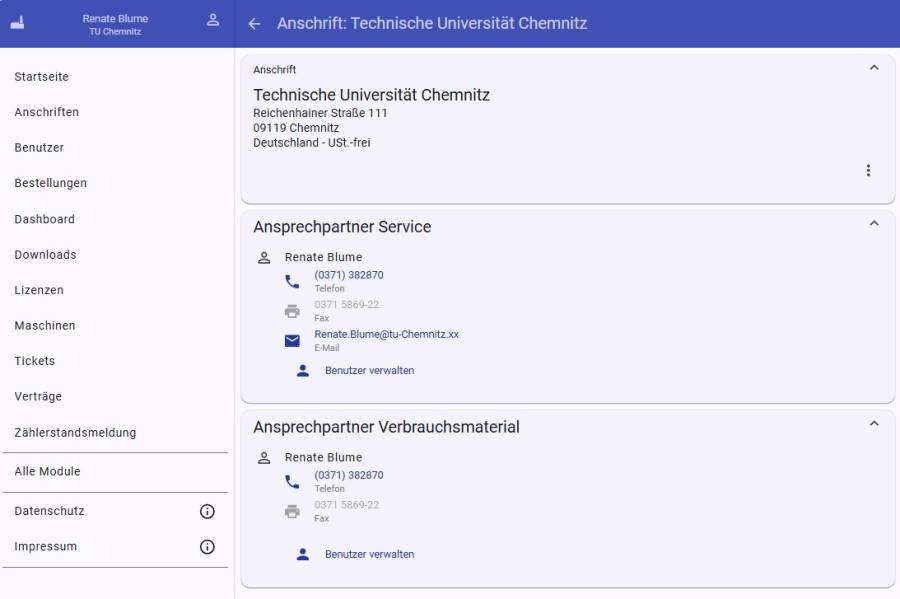900x599 pixels.
Task: Click the Renate.Blume email address link
Action: point(386,335)
